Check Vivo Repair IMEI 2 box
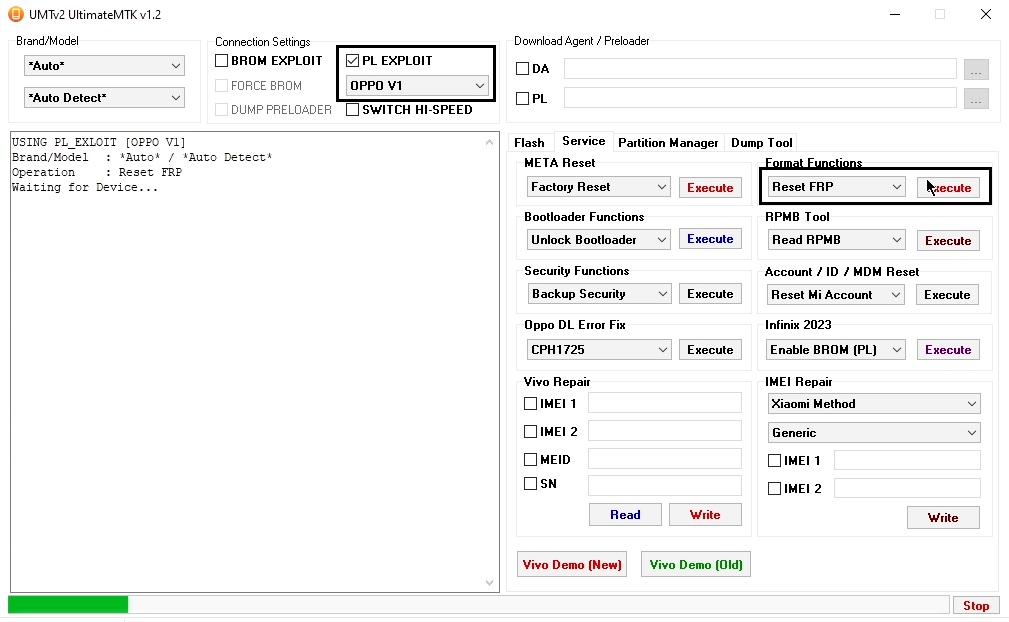 (x=530, y=432)
